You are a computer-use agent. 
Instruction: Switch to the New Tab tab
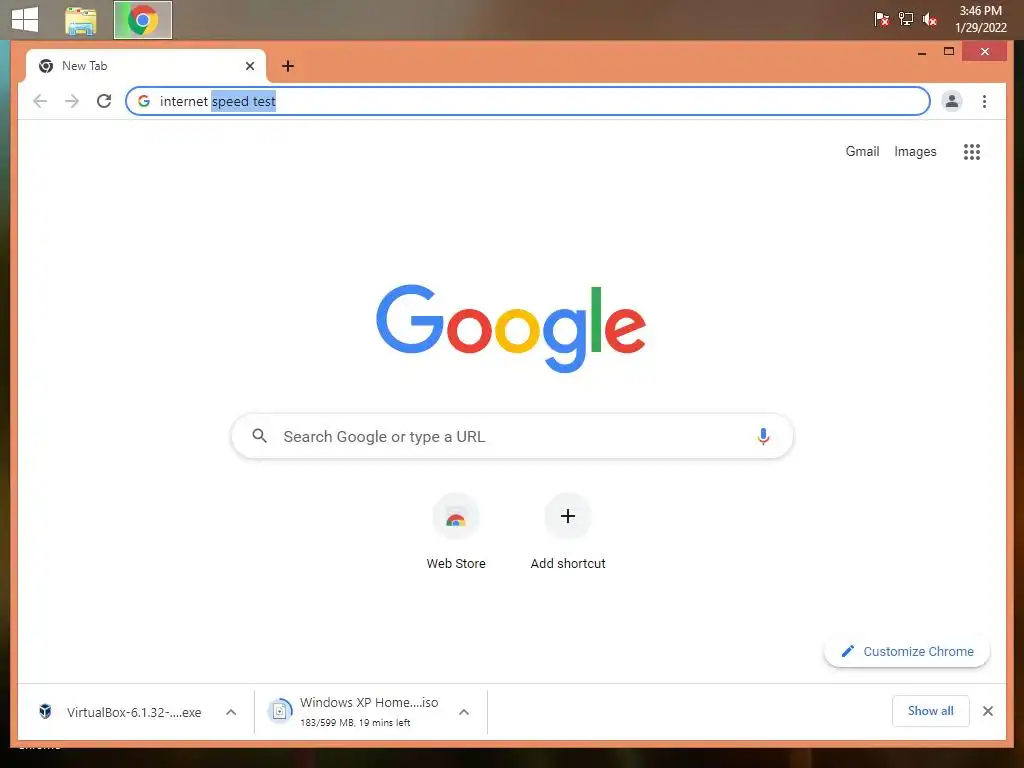146,66
